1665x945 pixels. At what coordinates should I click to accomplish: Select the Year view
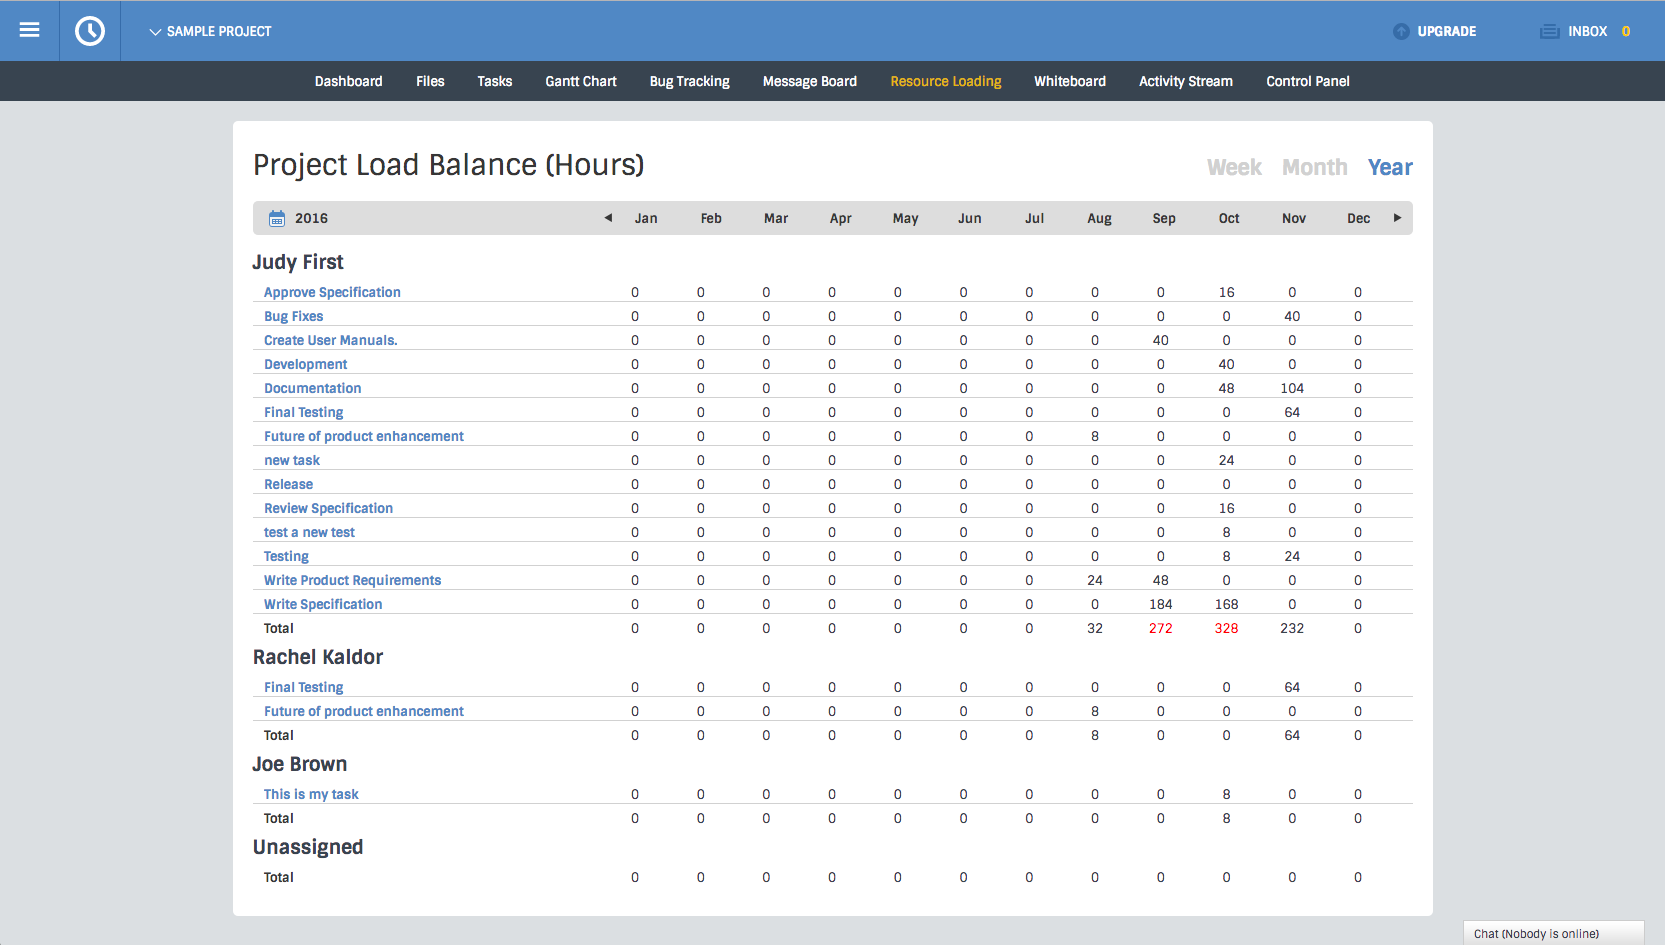[x=1390, y=167]
